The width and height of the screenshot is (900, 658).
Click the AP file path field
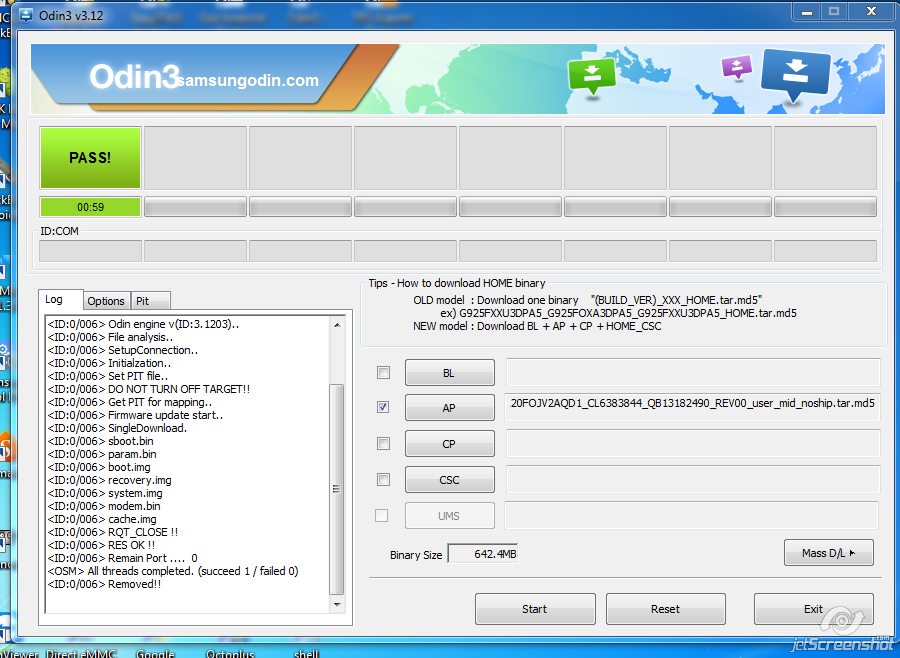tap(692, 407)
